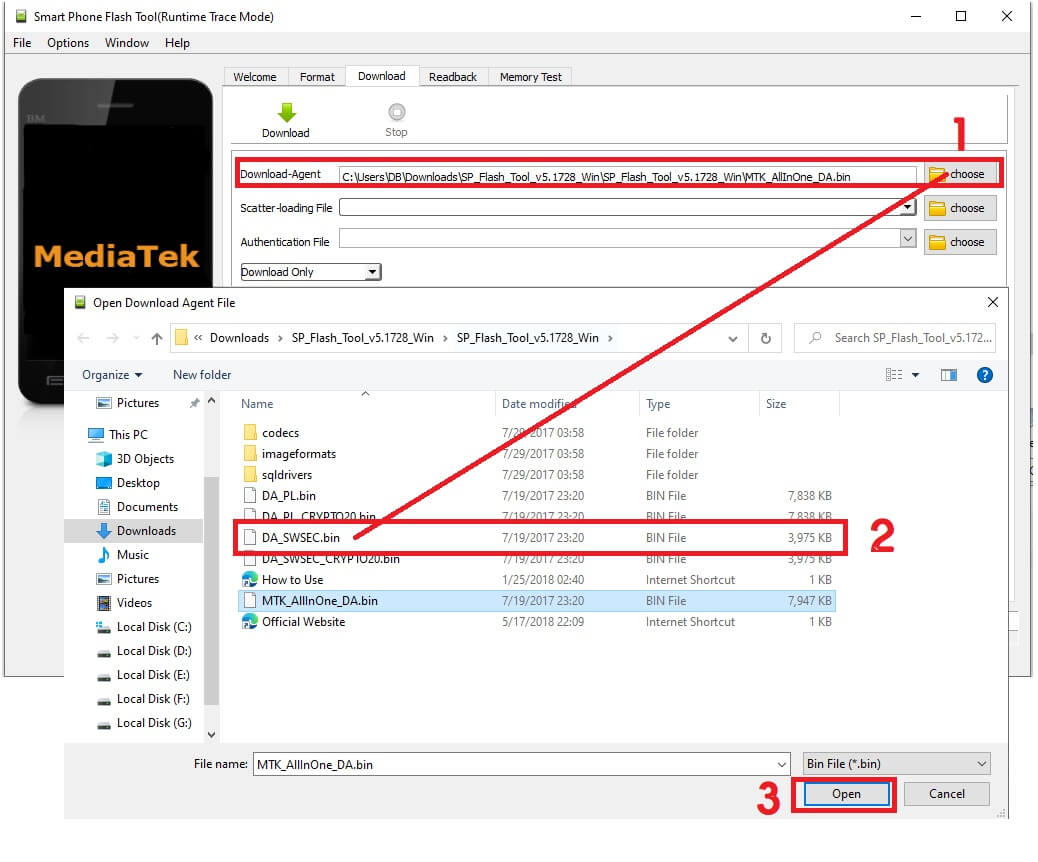
Task: Expand the Download Only dropdown
Action: (x=372, y=271)
